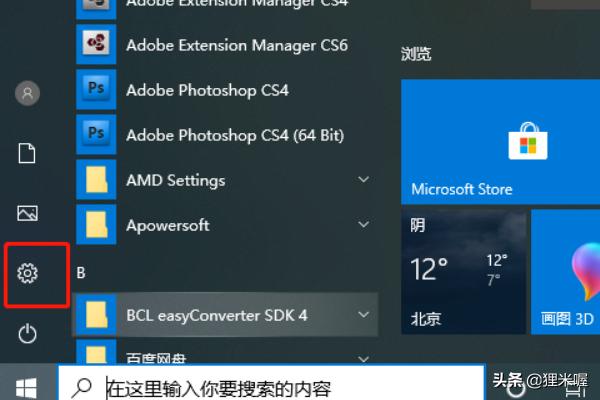
Task: Click the Power button icon
Action: [28, 334]
